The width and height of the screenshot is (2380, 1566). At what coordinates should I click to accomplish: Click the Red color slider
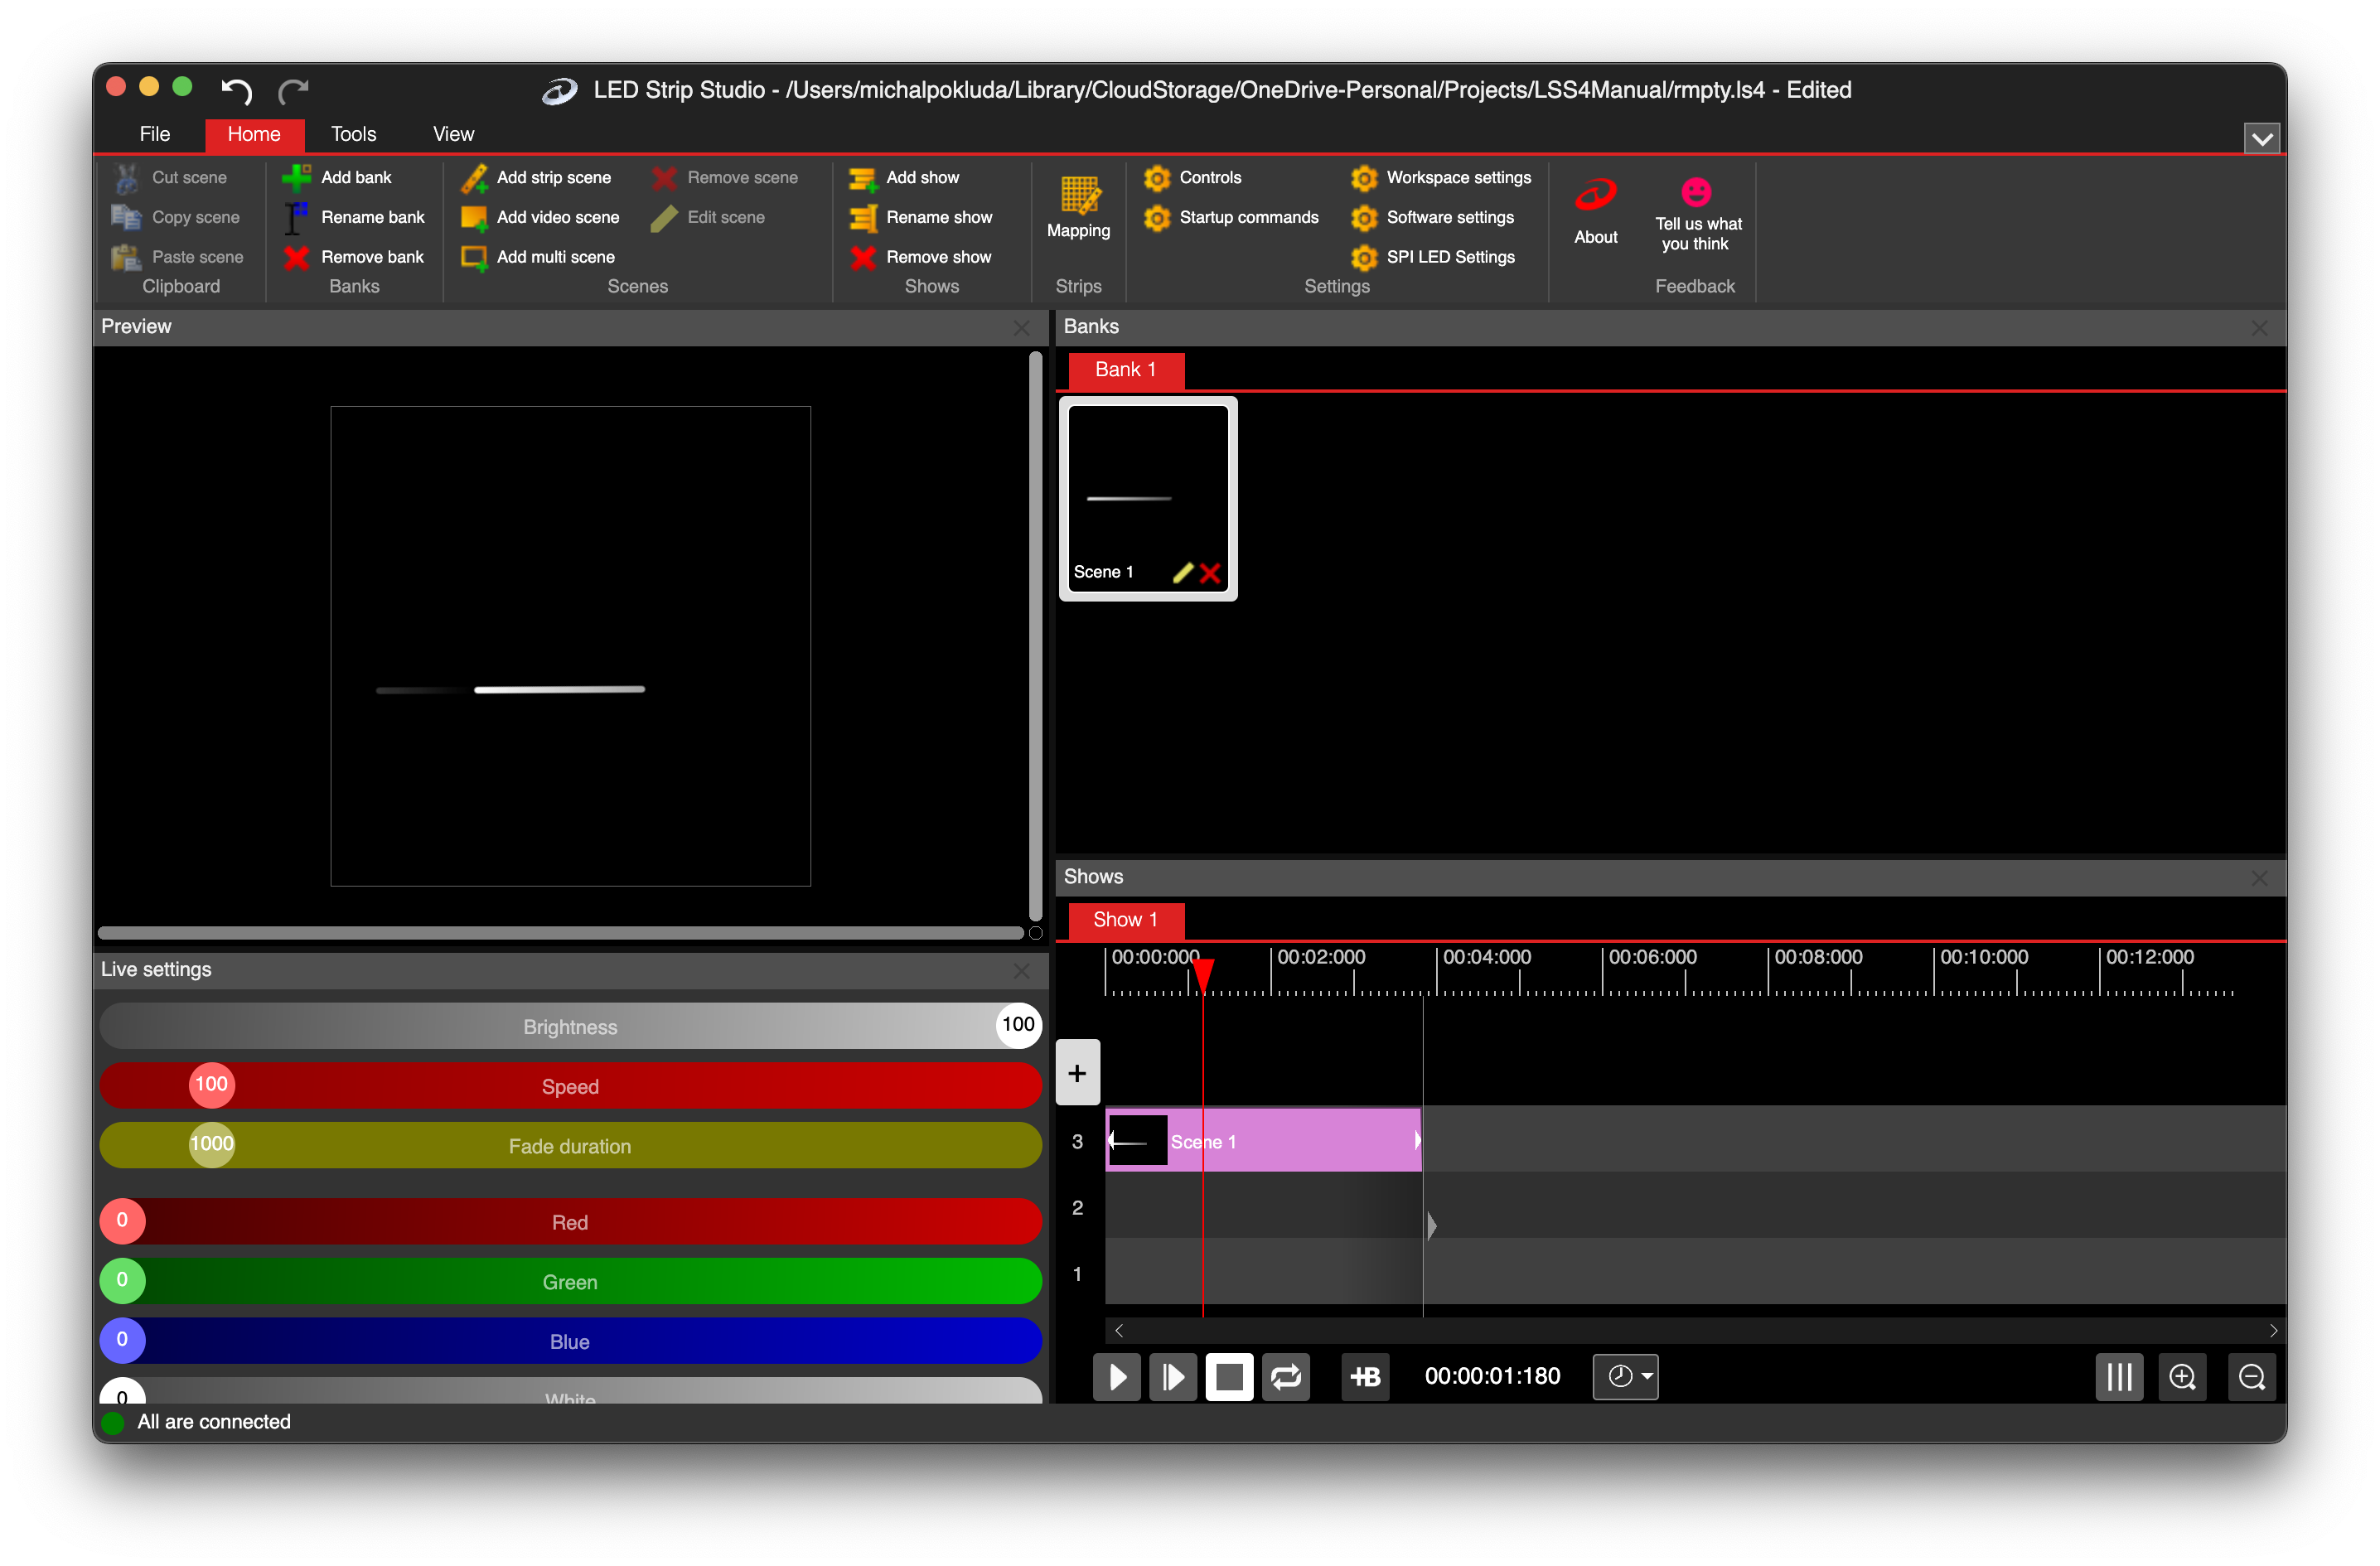[570, 1221]
